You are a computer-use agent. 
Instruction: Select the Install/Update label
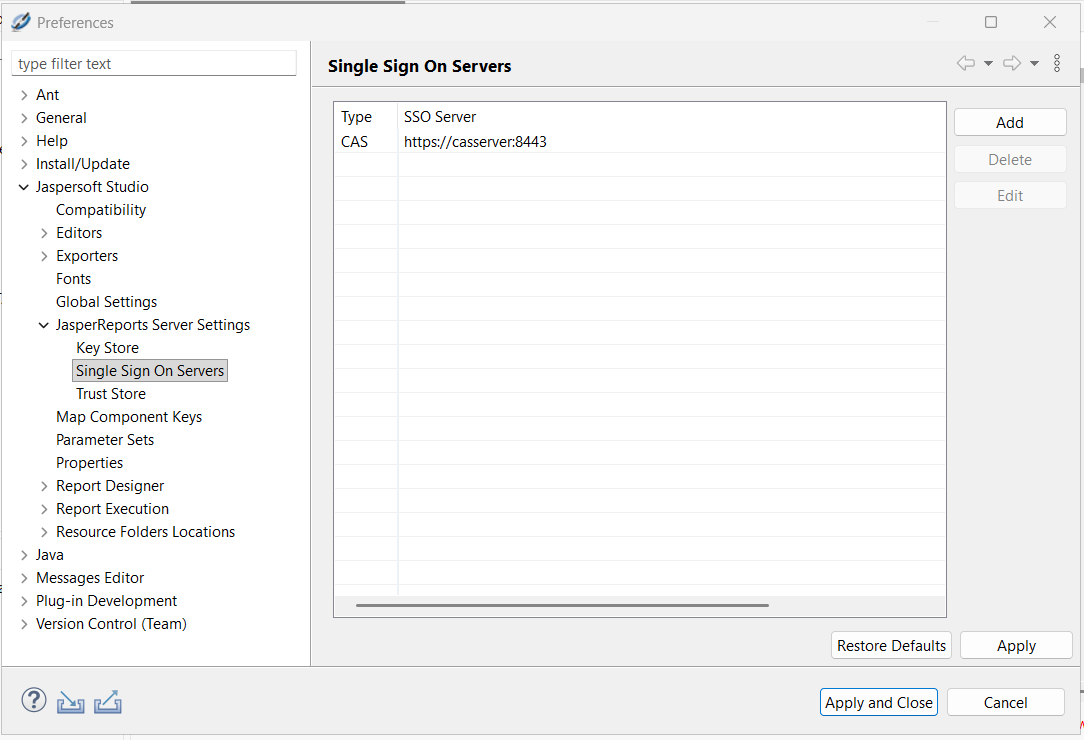point(82,164)
